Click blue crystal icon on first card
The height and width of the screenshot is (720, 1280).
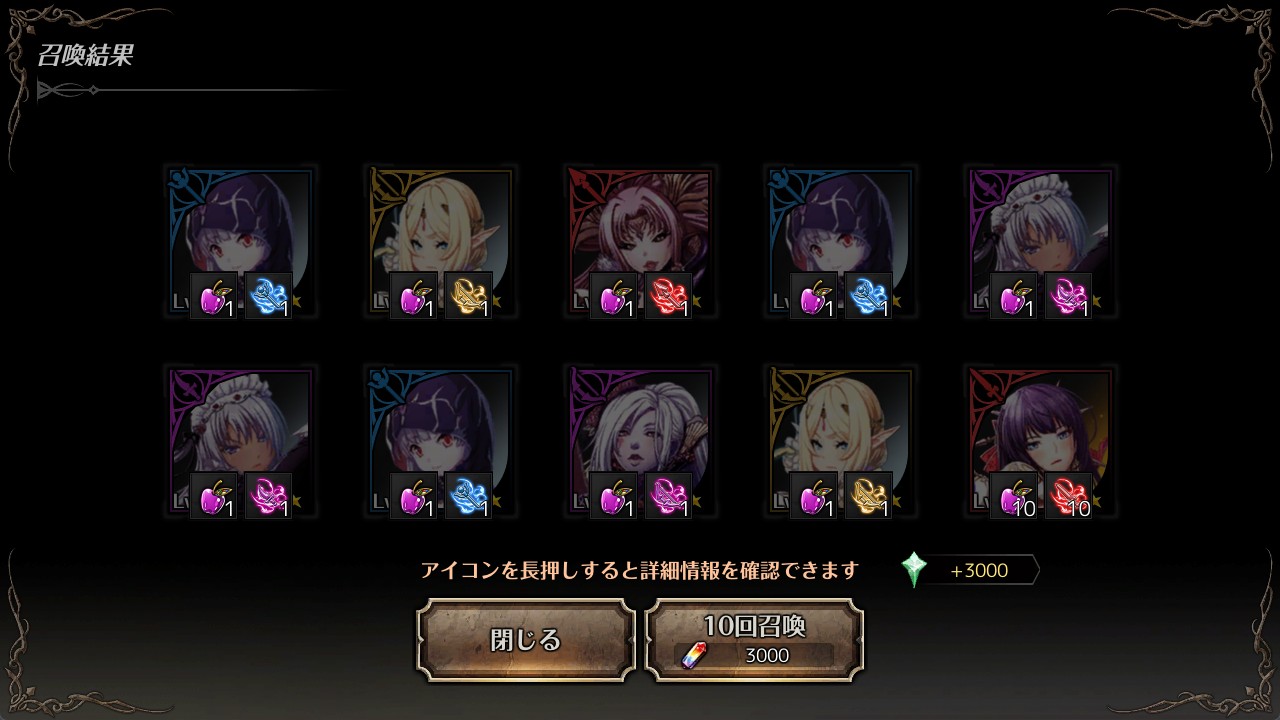(x=269, y=296)
